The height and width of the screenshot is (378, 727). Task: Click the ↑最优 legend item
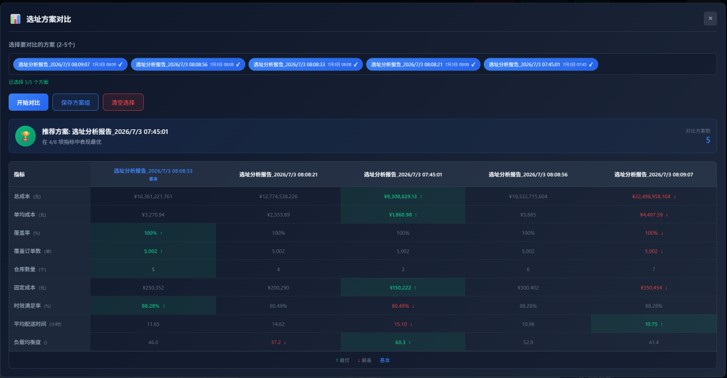click(343, 360)
